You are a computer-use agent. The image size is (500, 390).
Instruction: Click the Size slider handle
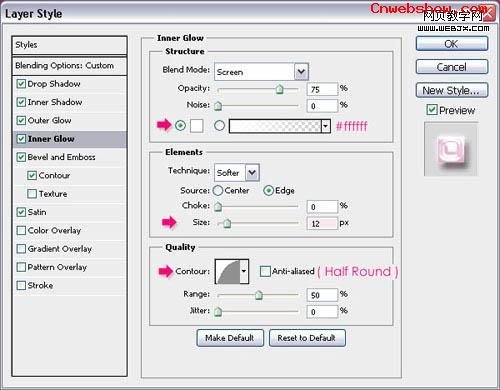(x=227, y=223)
